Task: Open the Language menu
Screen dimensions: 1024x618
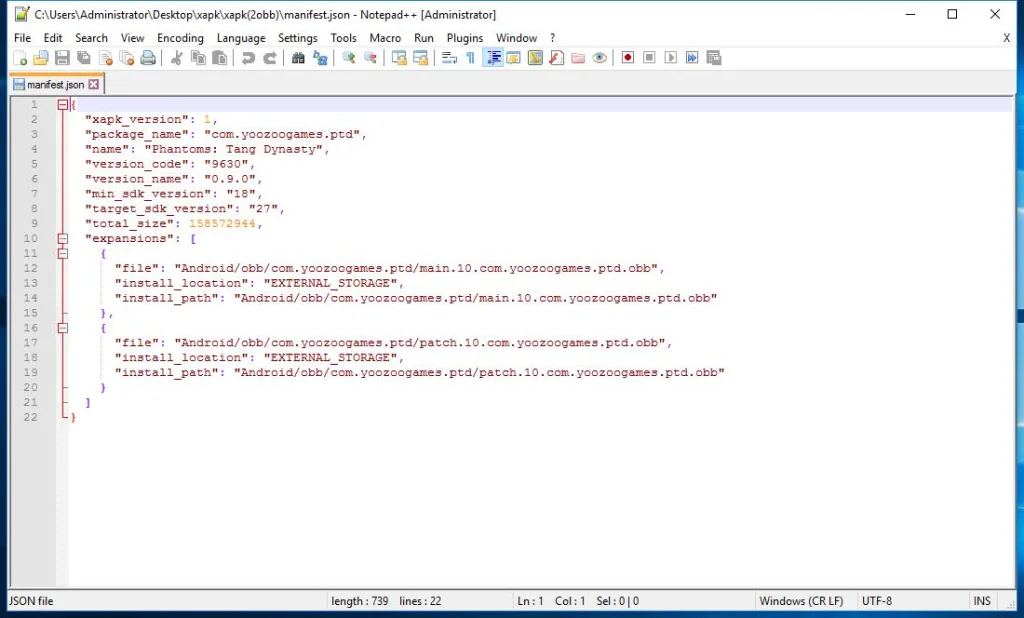Action: click(x=241, y=38)
